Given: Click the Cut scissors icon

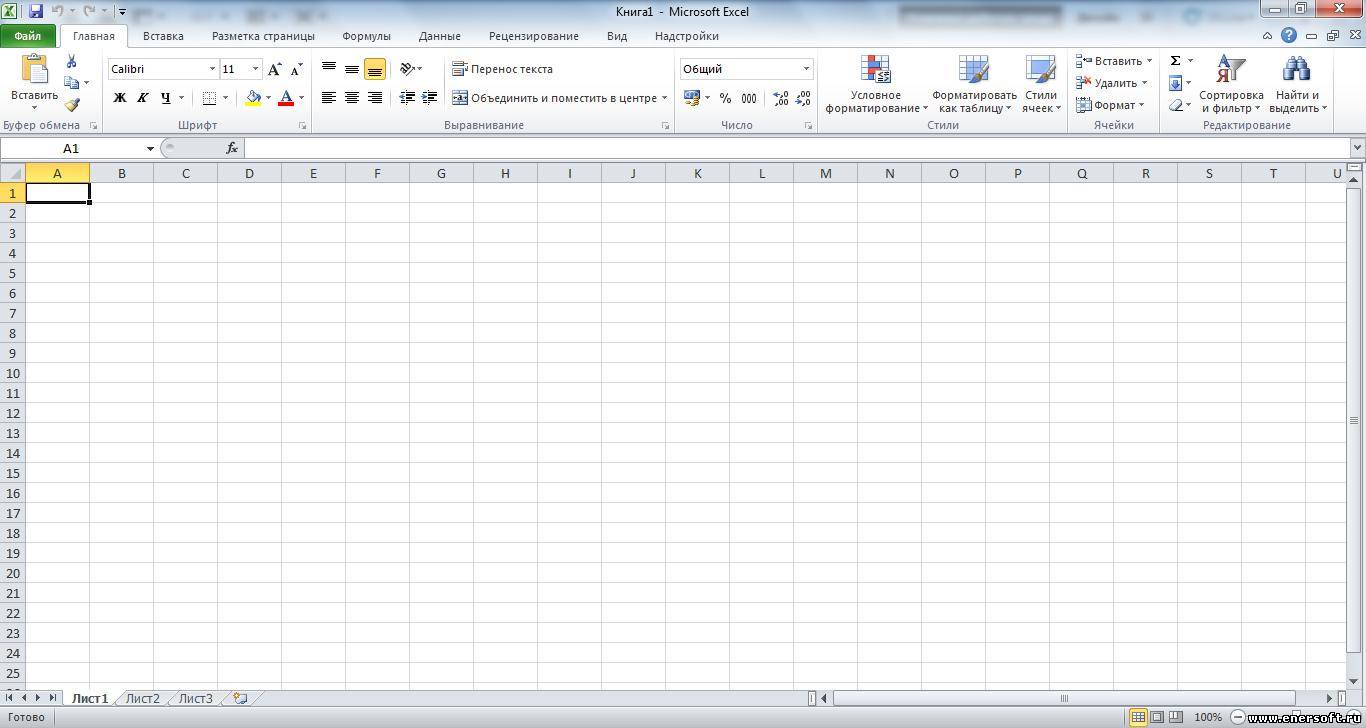Looking at the screenshot, I should coord(72,61).
